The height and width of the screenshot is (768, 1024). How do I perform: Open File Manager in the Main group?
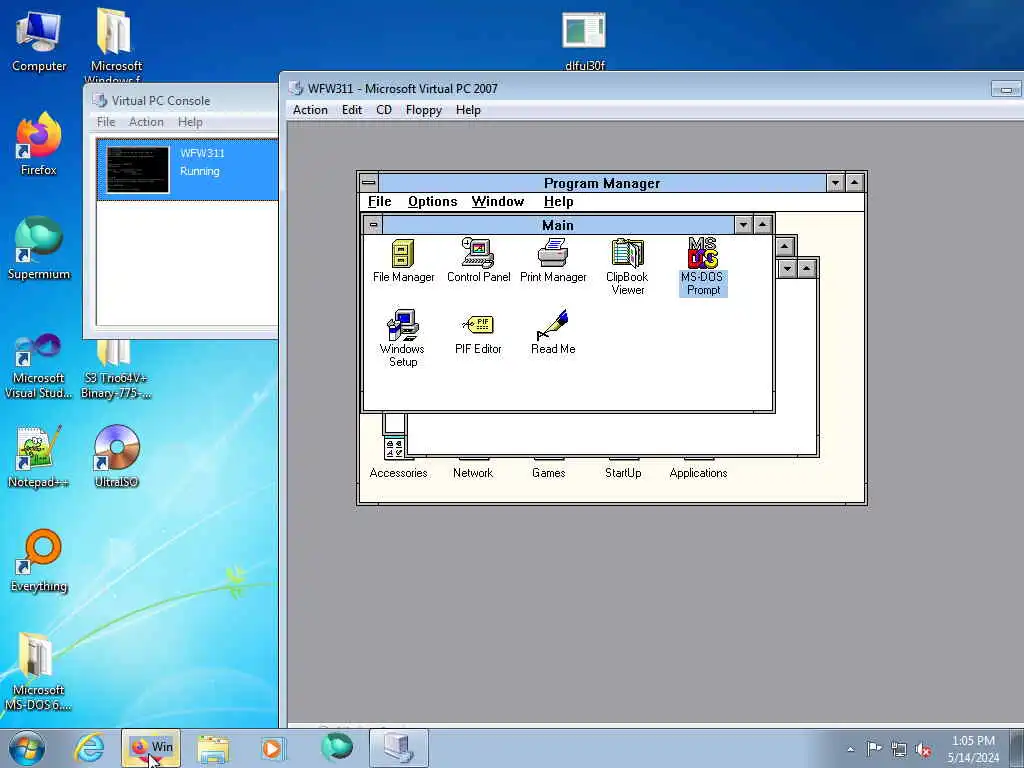click(404, 260)
